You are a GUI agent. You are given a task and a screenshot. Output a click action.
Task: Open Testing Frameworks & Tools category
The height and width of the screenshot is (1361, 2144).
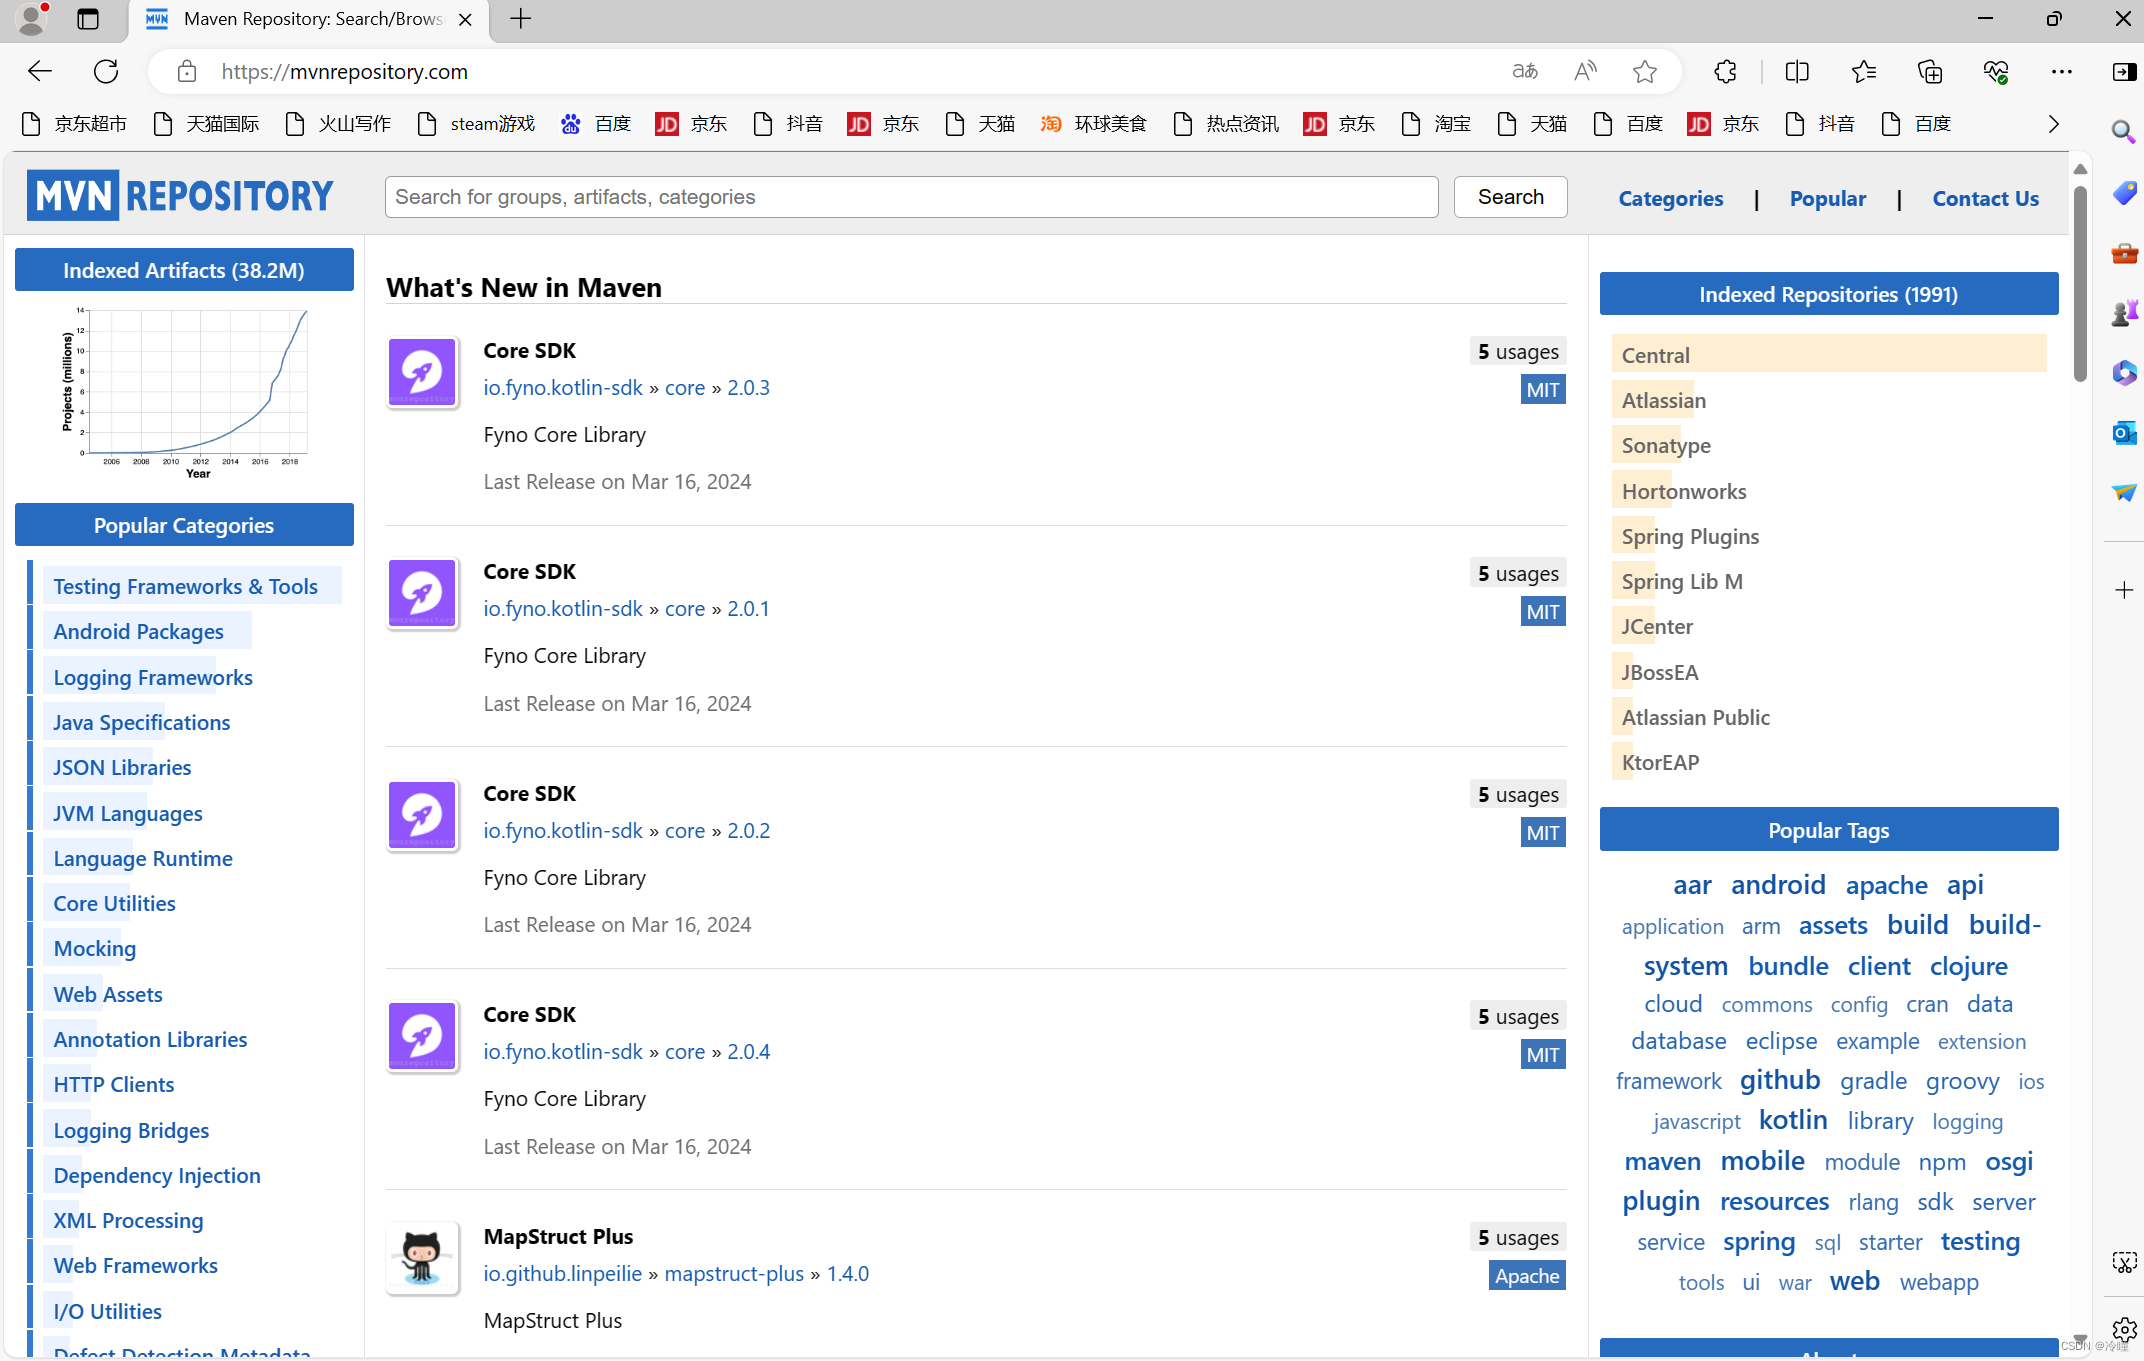point(185,586)
